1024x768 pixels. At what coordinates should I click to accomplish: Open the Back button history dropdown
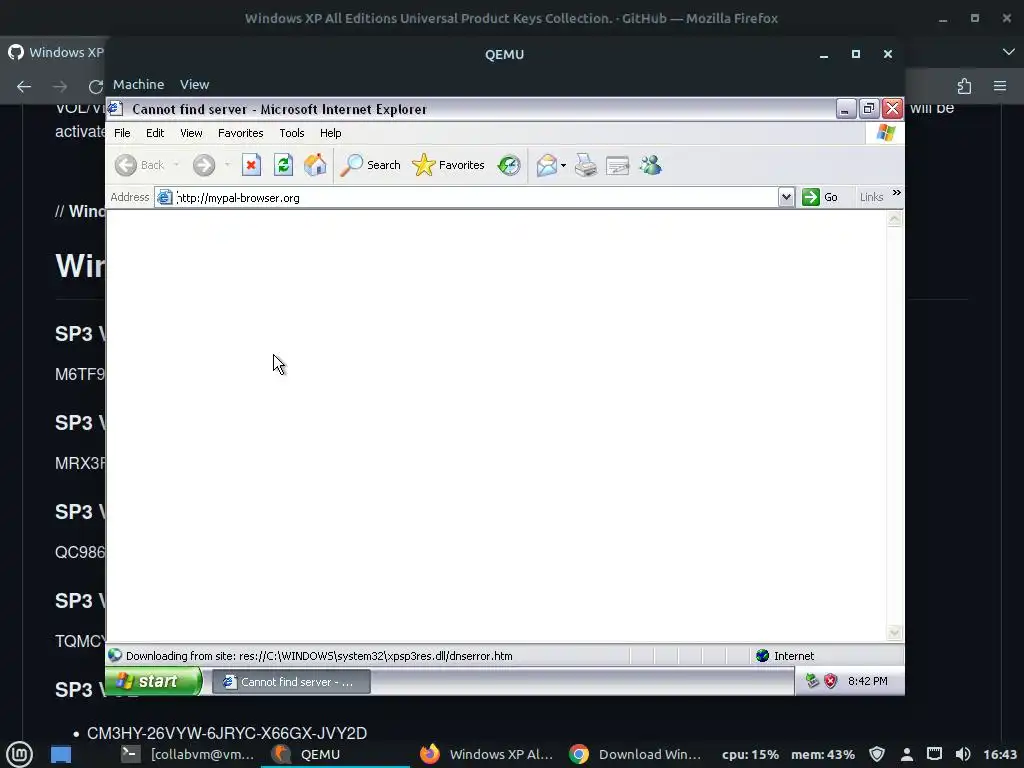(176, 165)
